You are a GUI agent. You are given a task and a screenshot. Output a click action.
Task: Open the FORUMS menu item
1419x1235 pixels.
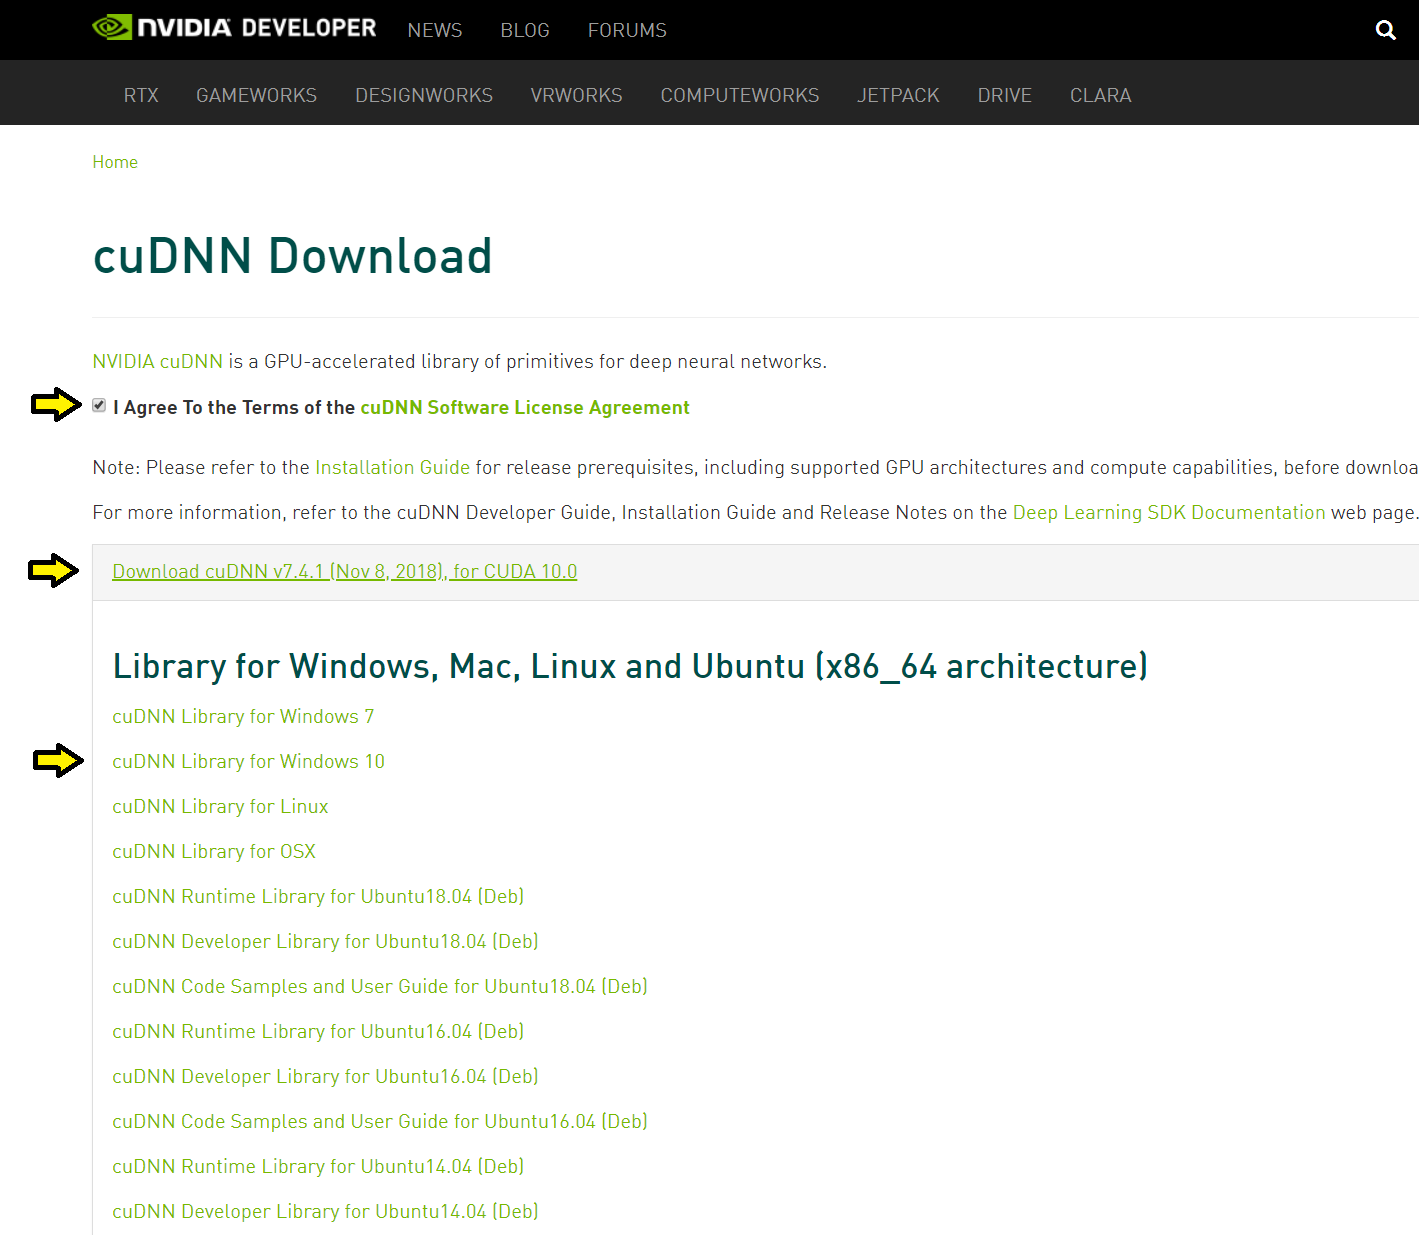click(627, 30)
